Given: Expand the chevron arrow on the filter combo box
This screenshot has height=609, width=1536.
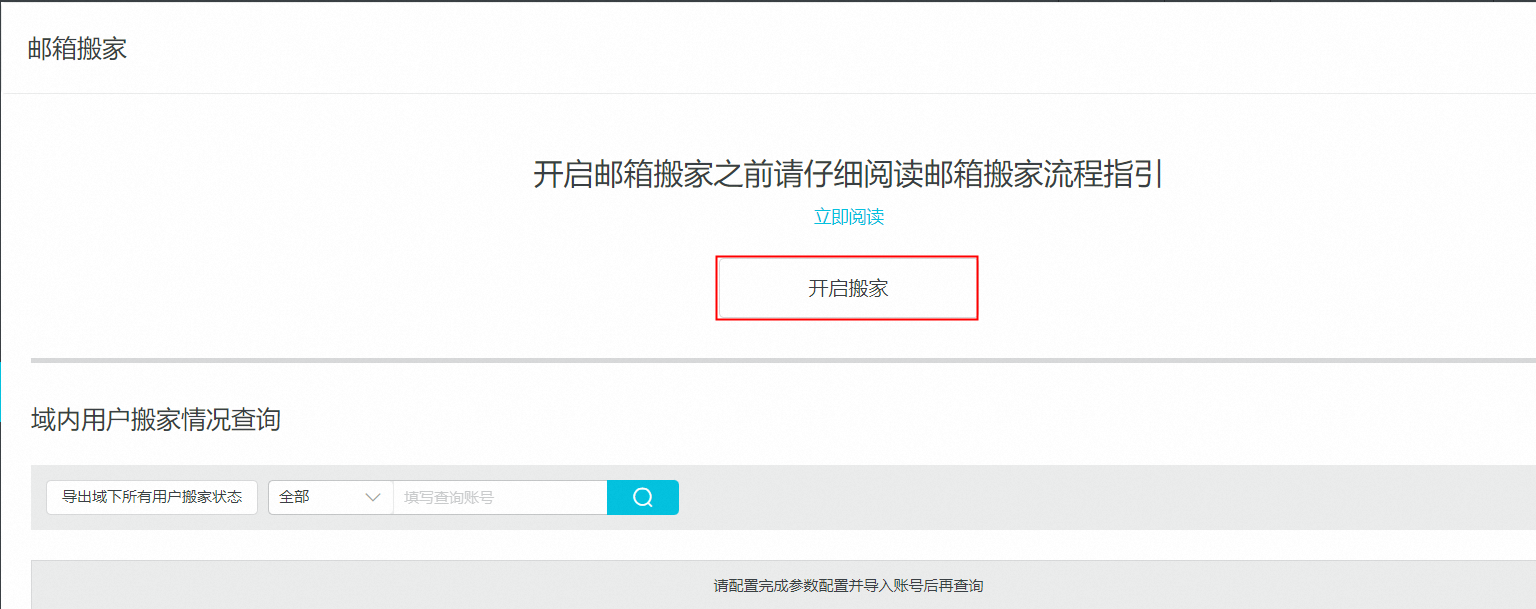Looking at the screenshot, I should [x=374, y=497].
